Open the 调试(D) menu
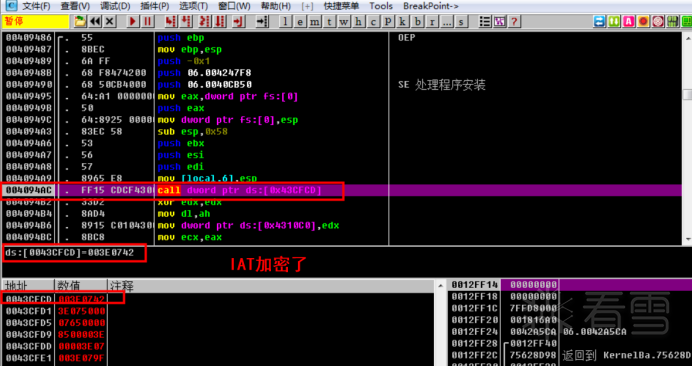 point(115,6)
